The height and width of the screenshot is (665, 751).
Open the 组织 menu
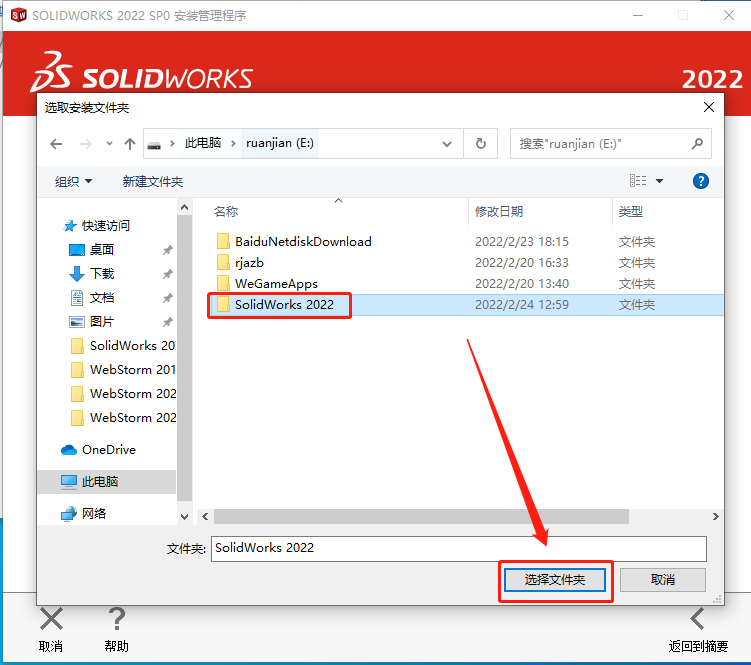point(73,182)
